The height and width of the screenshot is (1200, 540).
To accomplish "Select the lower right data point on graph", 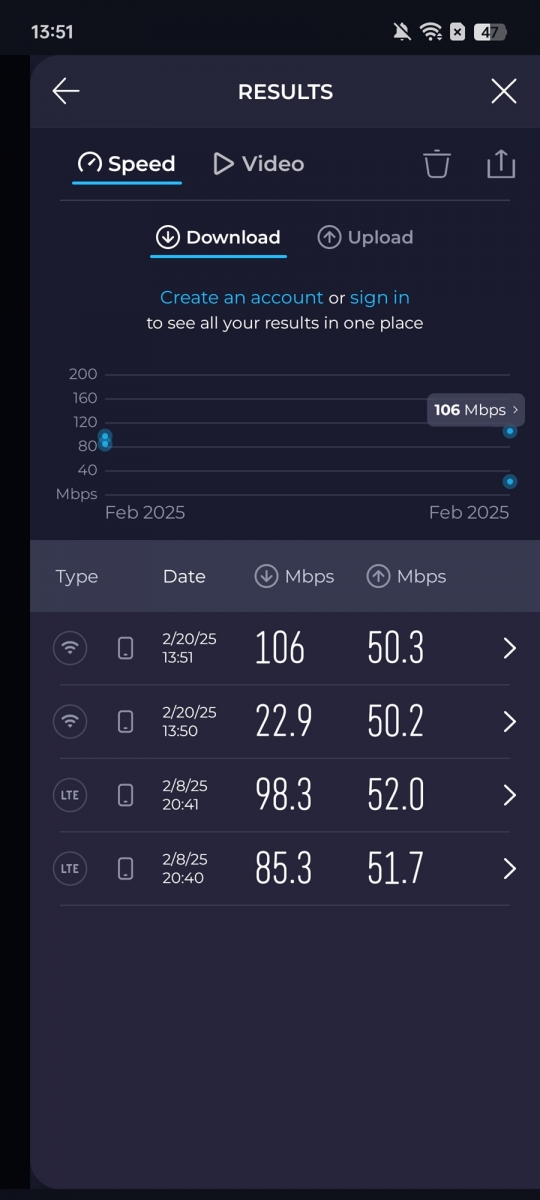I will coord(510,481).
